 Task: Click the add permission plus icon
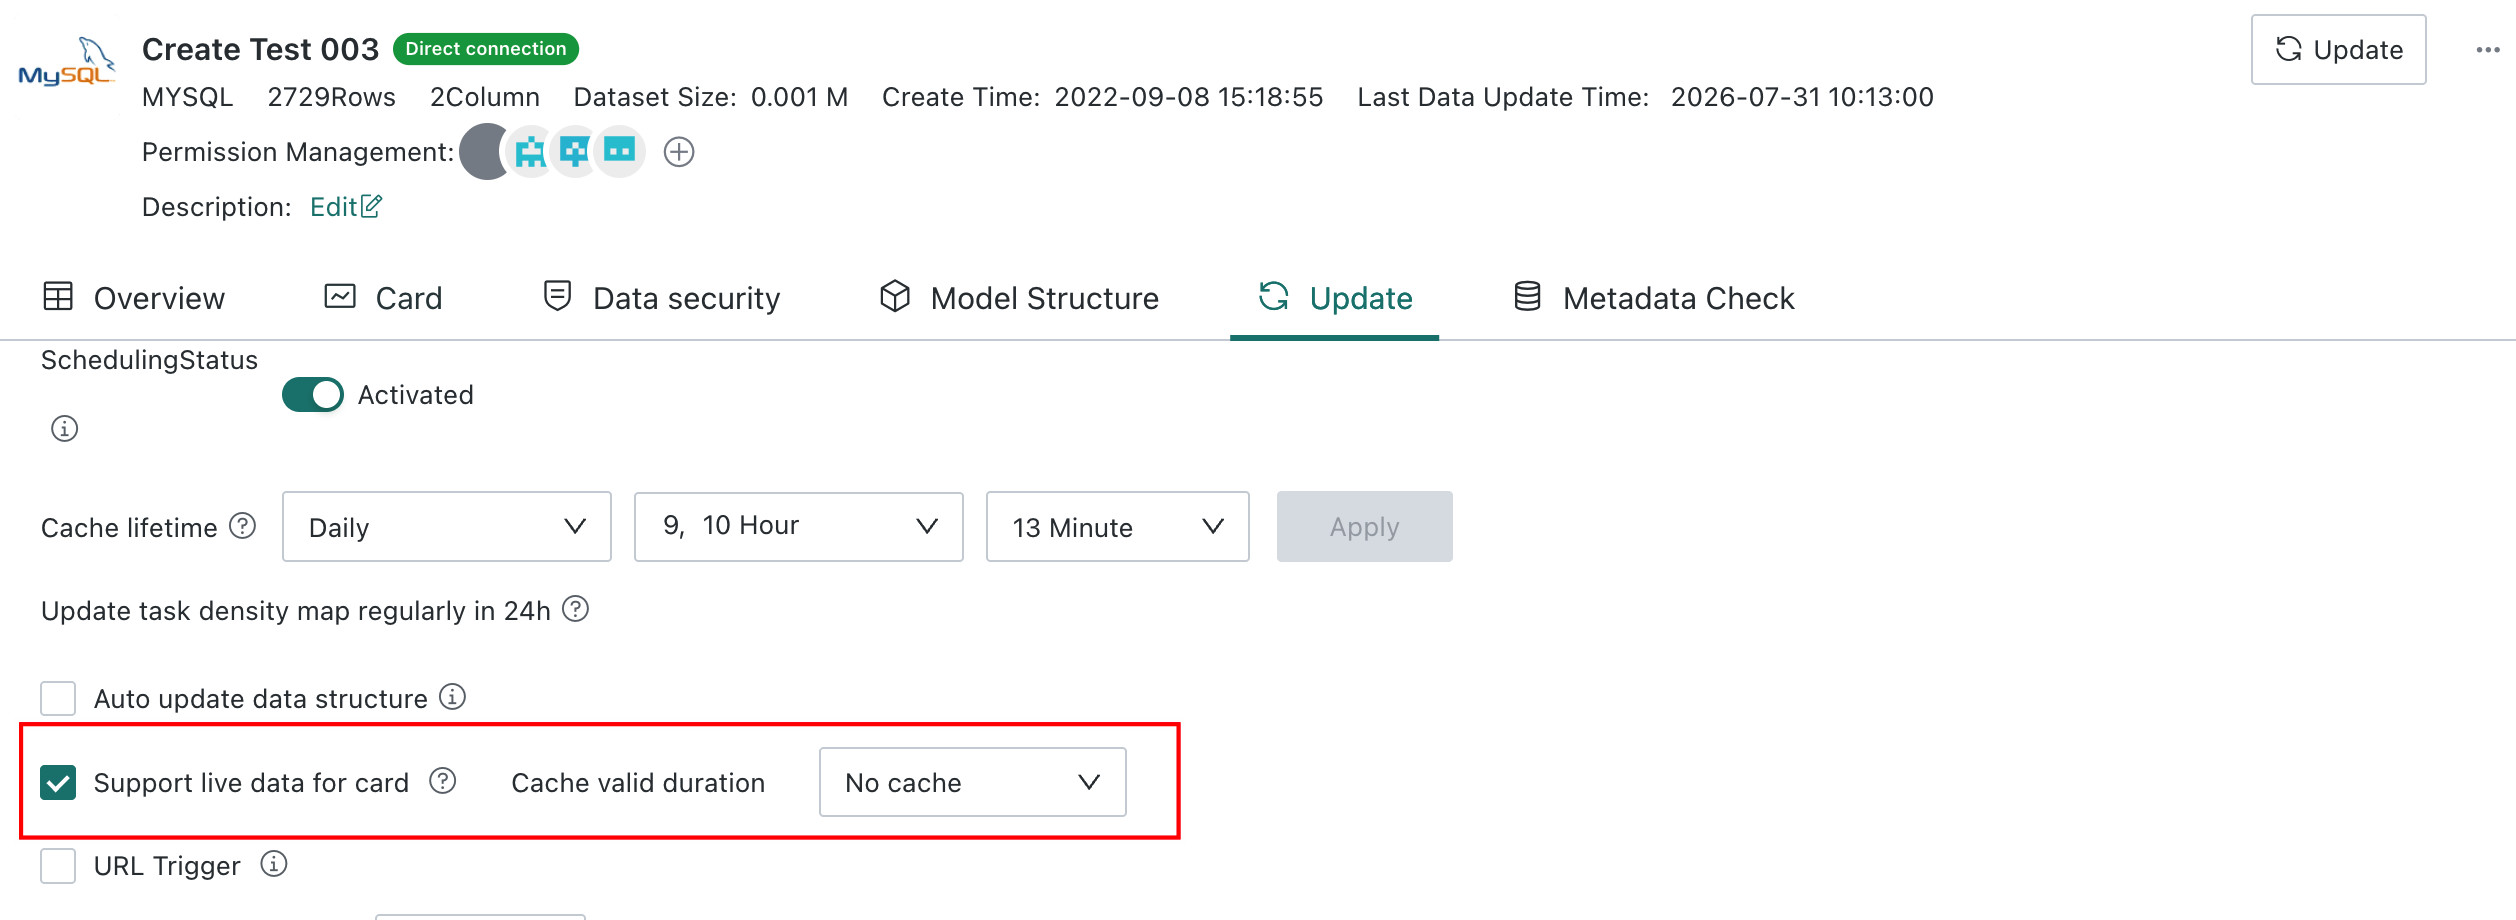(x=679, y=152)
